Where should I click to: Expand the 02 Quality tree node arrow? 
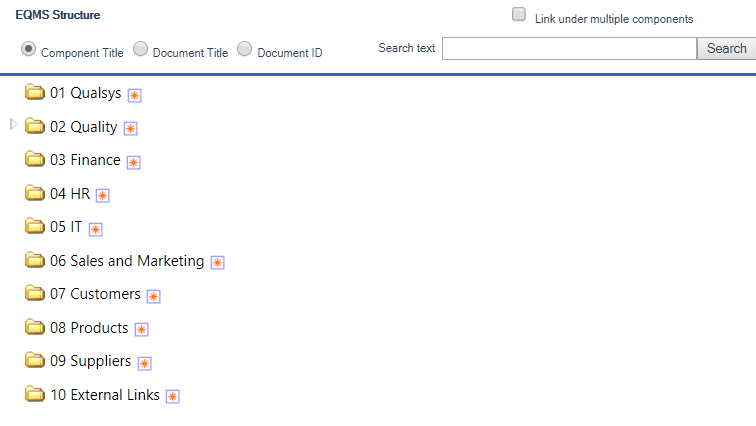pos(14,125)
